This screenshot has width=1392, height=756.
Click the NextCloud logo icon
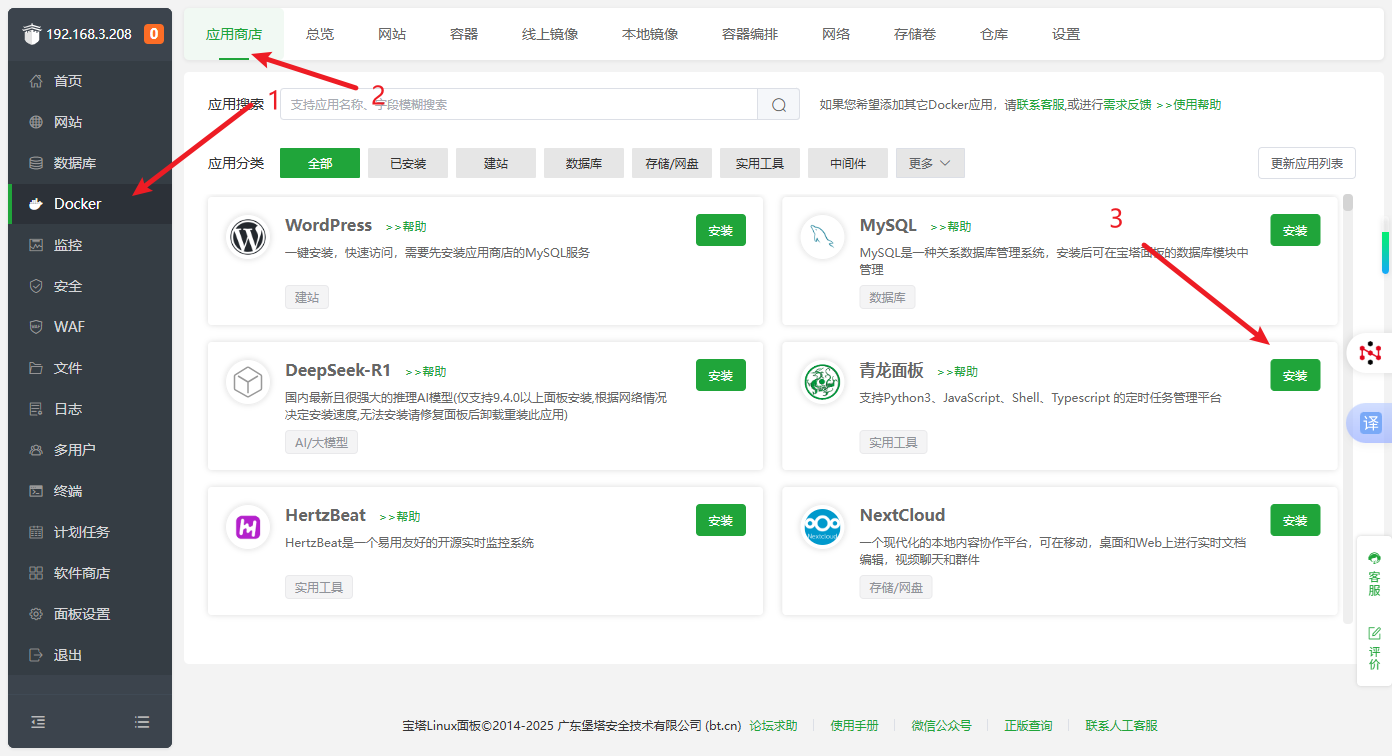(822, 526)
